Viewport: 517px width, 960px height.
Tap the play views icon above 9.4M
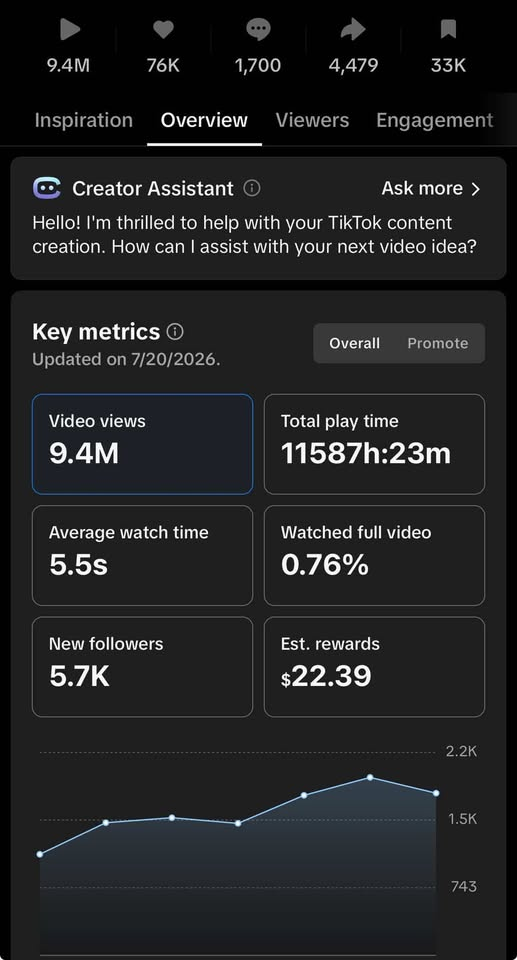70,30
